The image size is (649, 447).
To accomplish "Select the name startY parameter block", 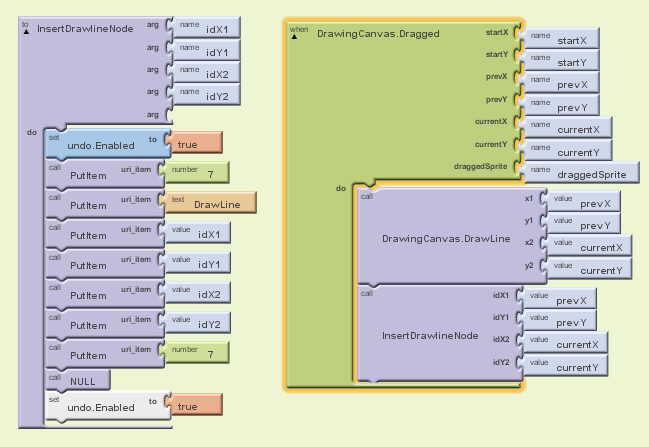I will click(560, 60).
